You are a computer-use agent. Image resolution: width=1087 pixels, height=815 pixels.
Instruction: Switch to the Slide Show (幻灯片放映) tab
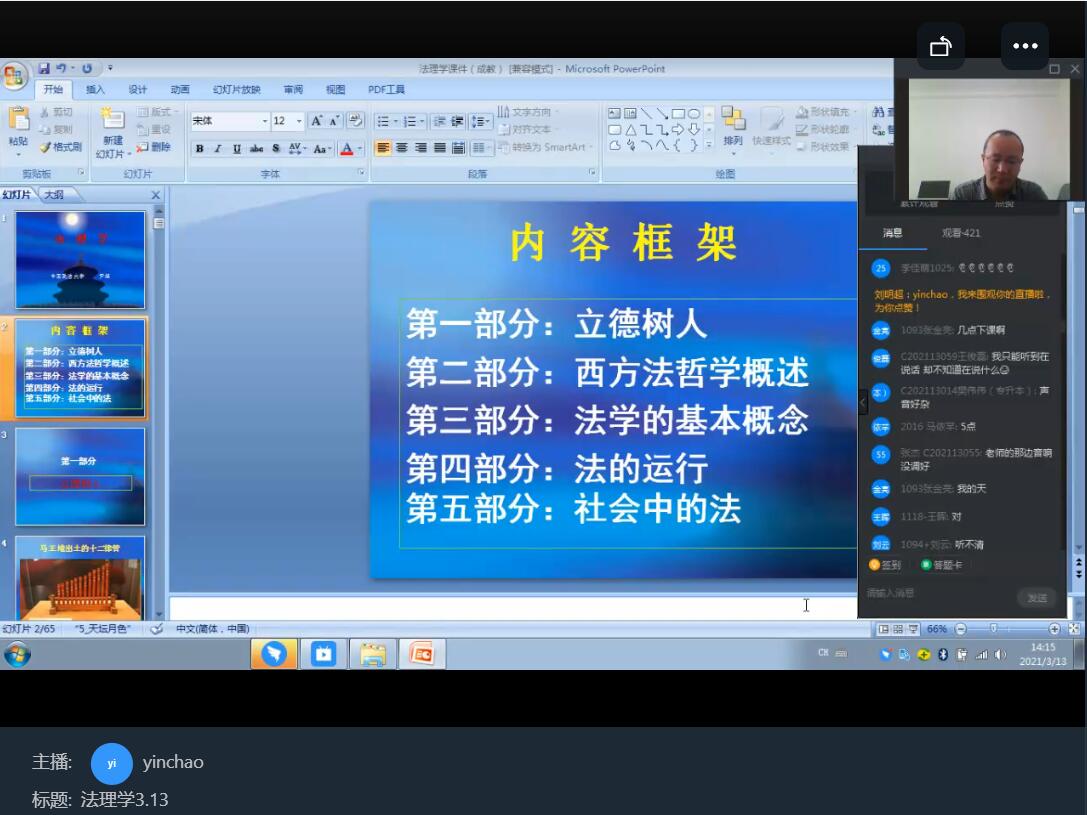(236, 90)
